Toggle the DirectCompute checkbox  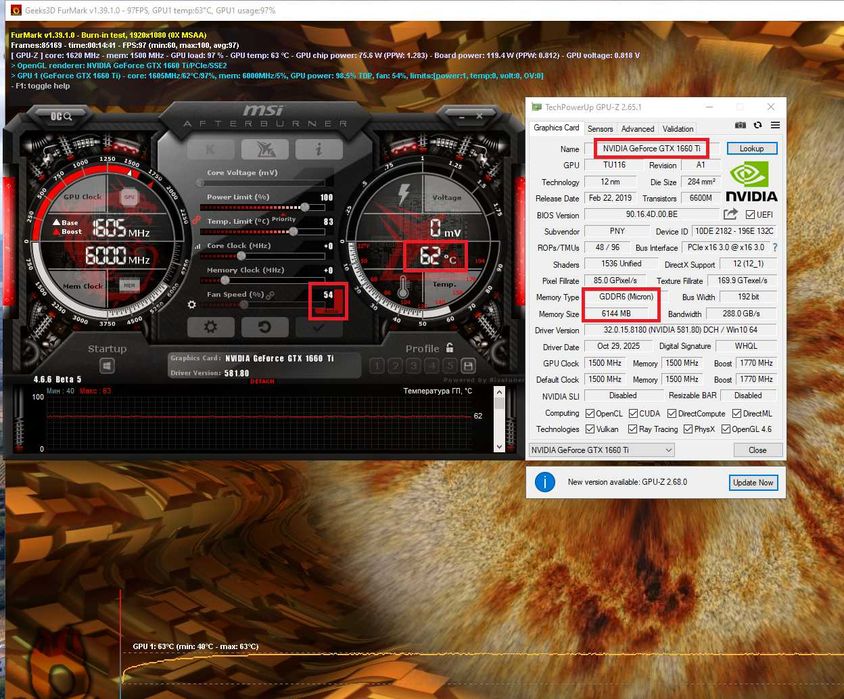(x=671, y=413)
